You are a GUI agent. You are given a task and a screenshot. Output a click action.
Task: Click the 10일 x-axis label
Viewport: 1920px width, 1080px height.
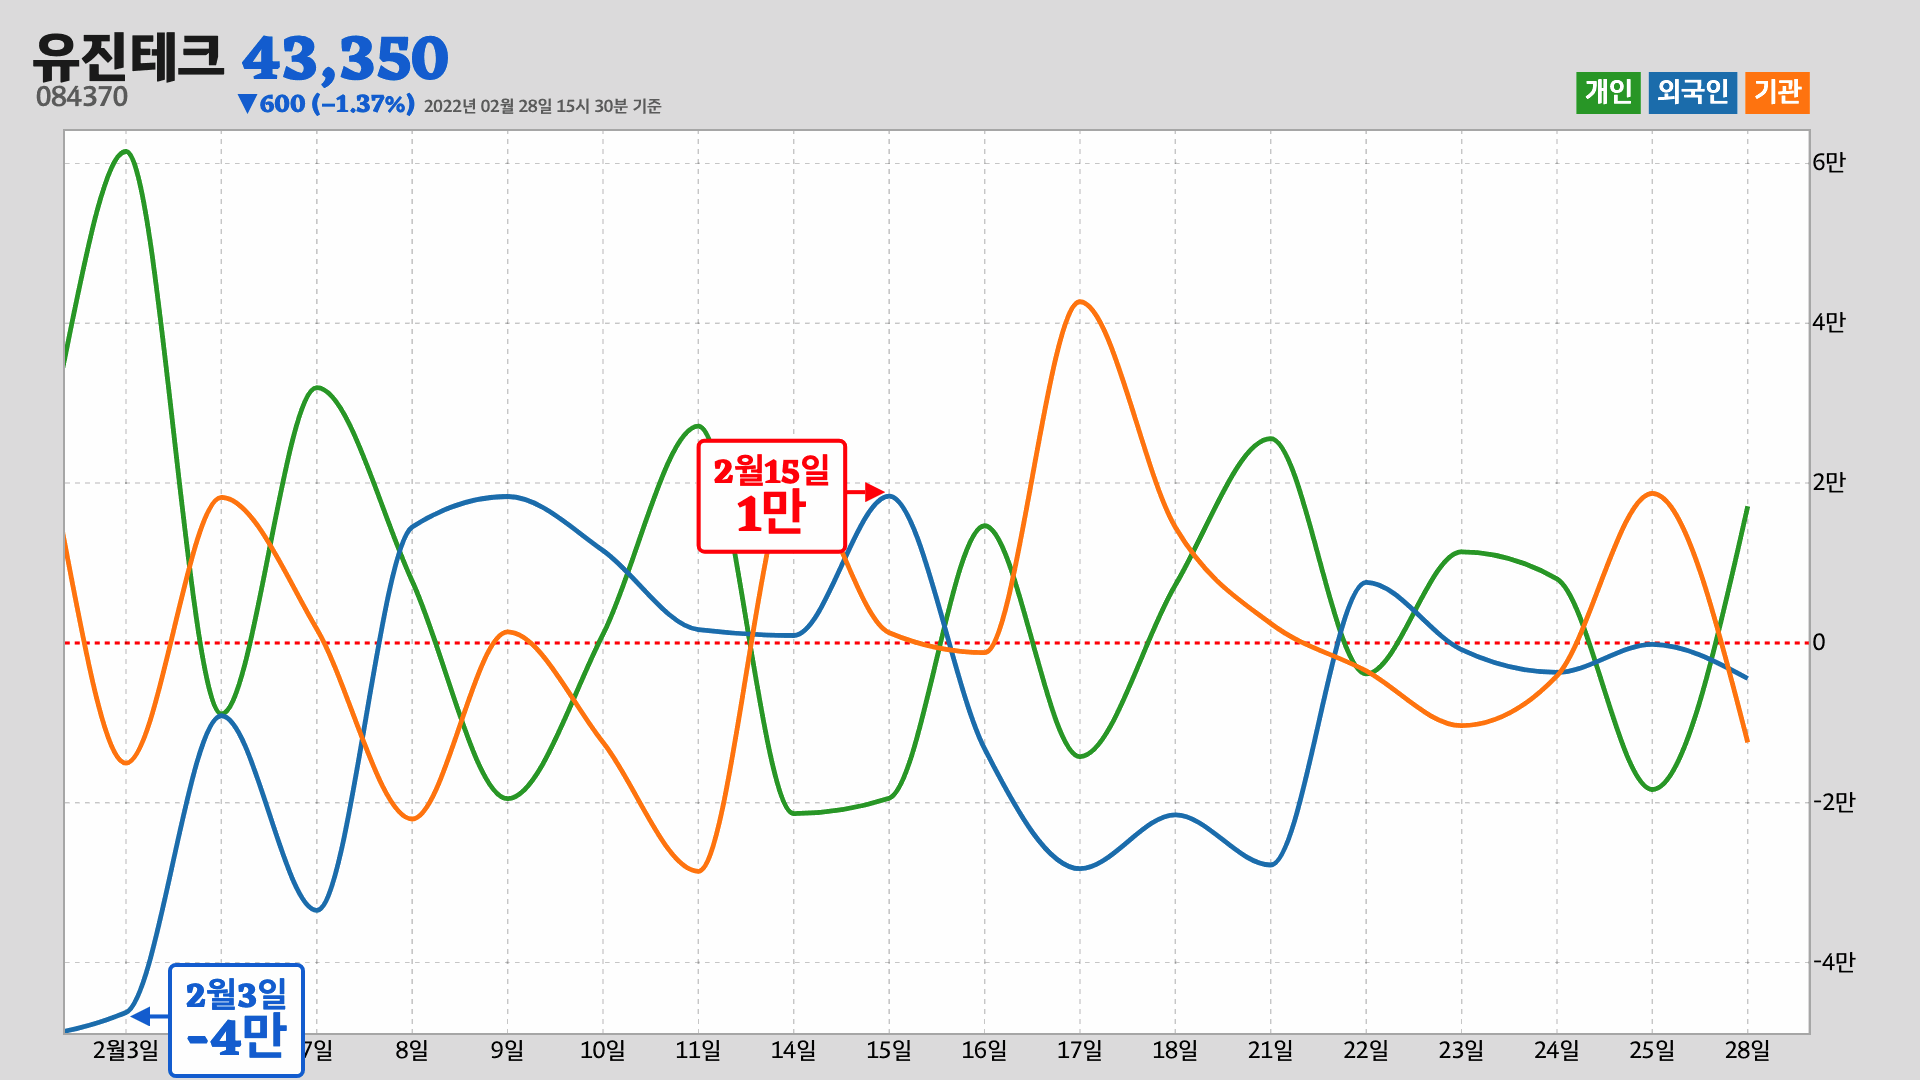pyautogui.click(x=603, y=1050)
